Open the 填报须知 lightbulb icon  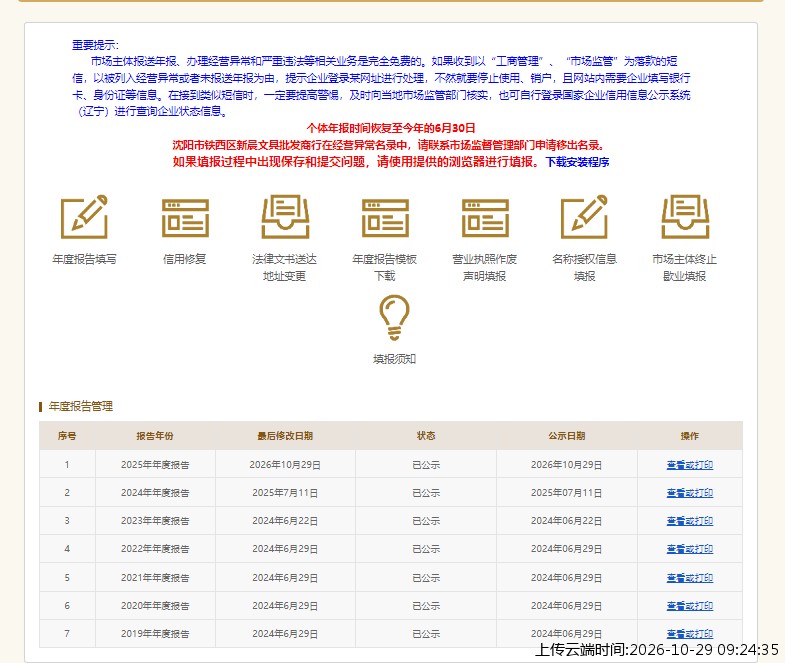395,318
